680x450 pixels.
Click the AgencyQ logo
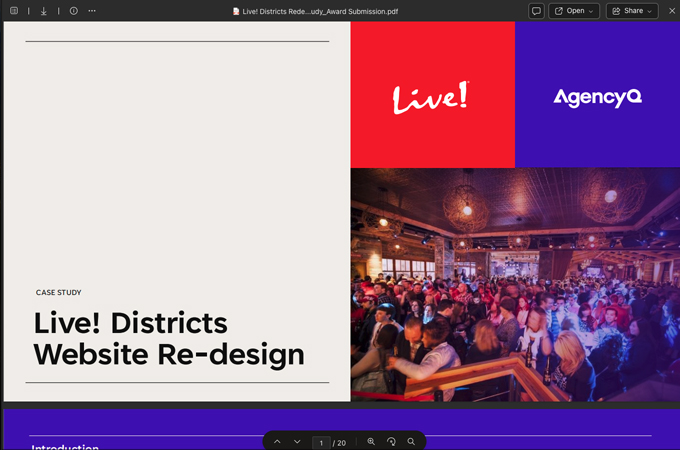click(598, 98)
